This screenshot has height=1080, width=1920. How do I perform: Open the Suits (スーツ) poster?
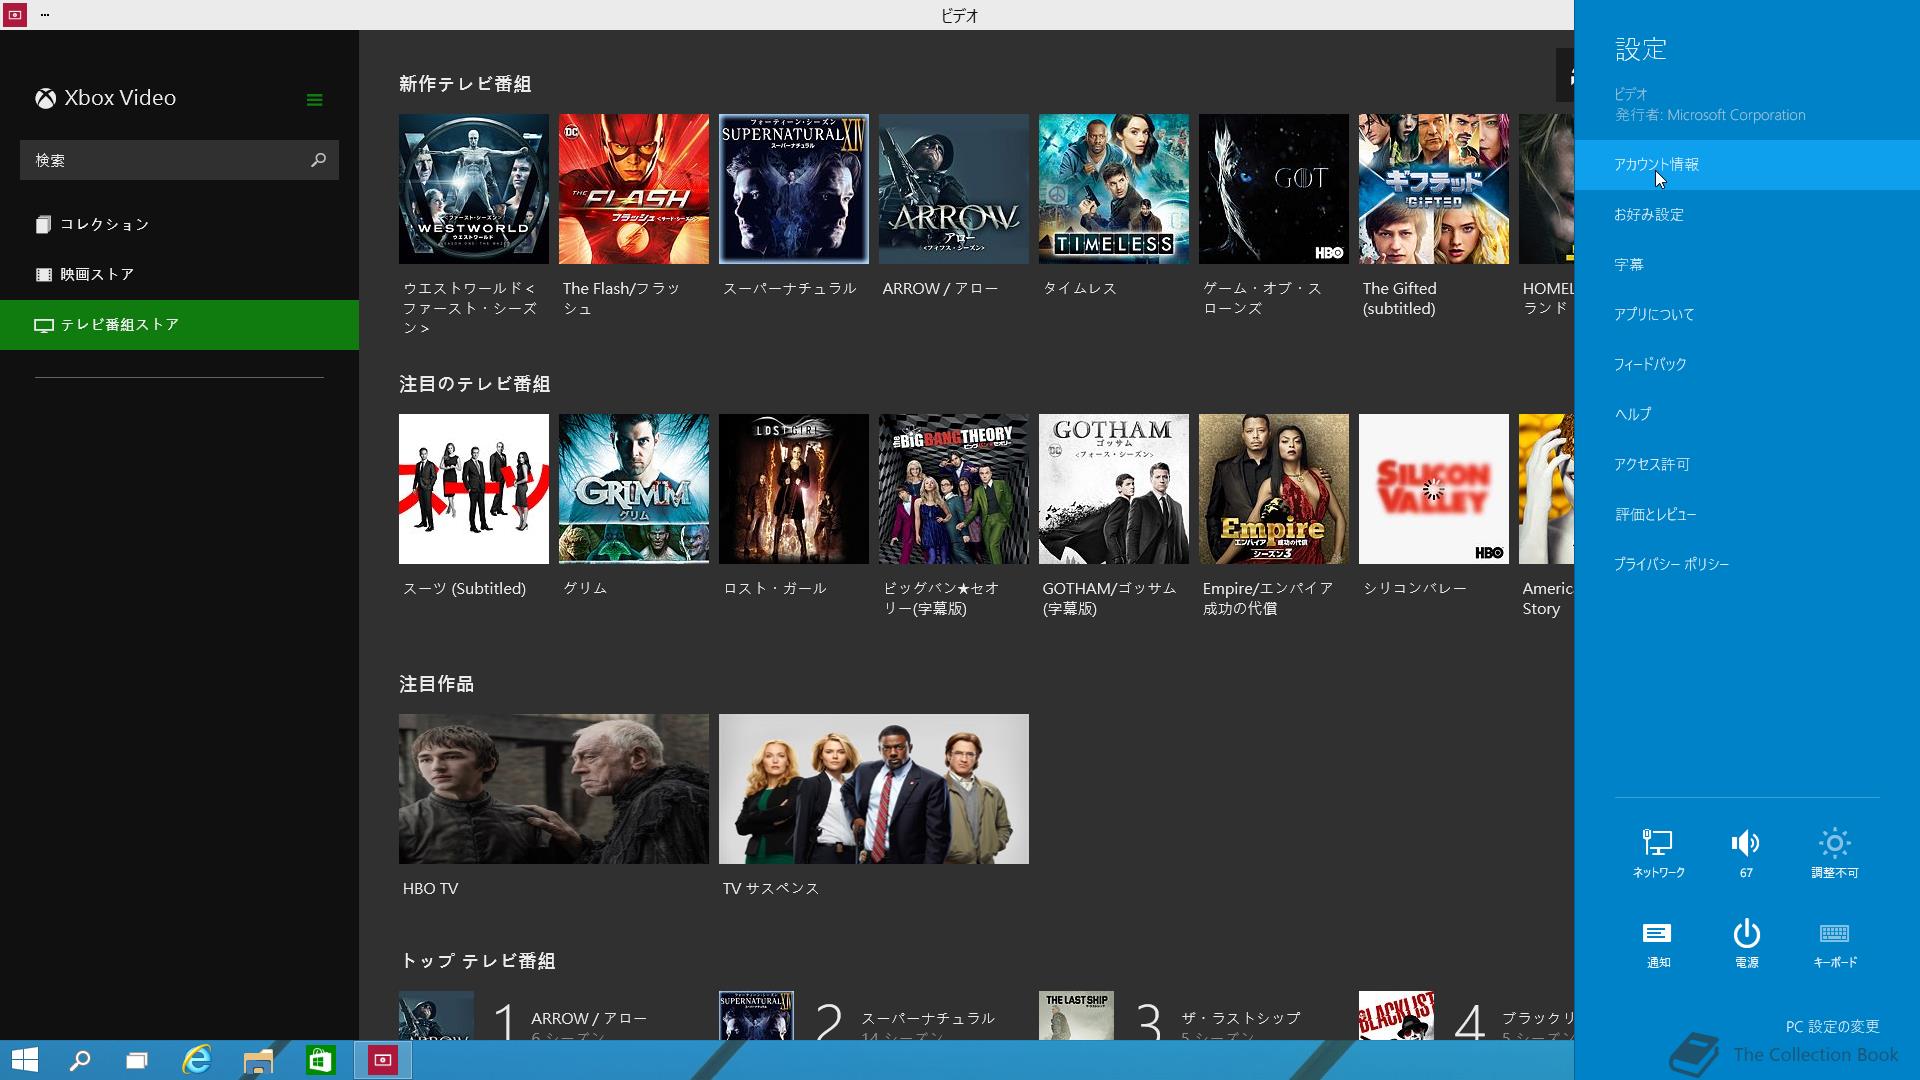[x=474, y=489]
